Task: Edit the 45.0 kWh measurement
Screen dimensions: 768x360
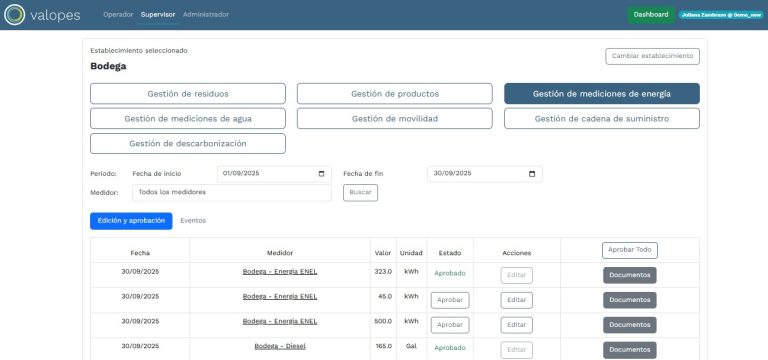Action: [x=516, y=300]
